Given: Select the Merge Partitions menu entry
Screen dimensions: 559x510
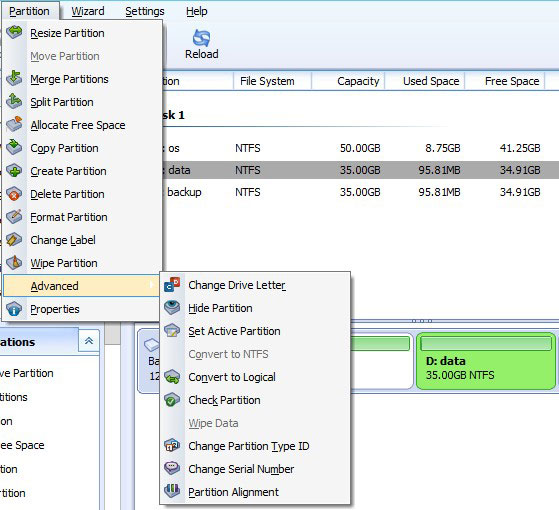Looking at the screenshot, I should 83,79.
